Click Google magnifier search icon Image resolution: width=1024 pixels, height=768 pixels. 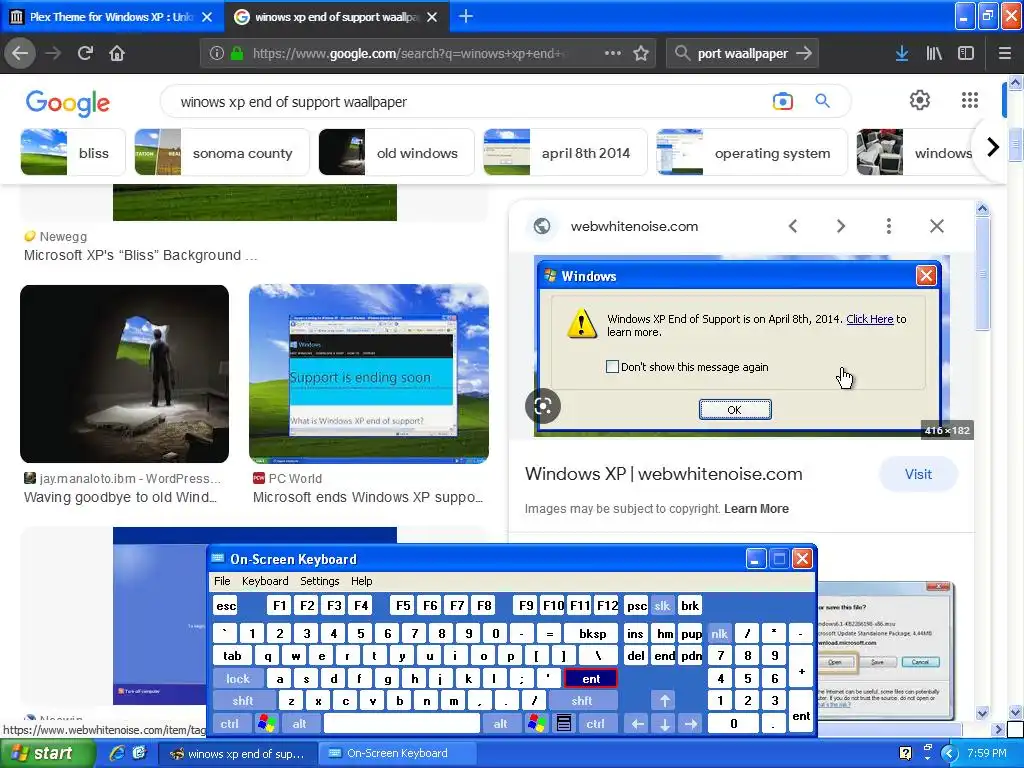[822, 101]
